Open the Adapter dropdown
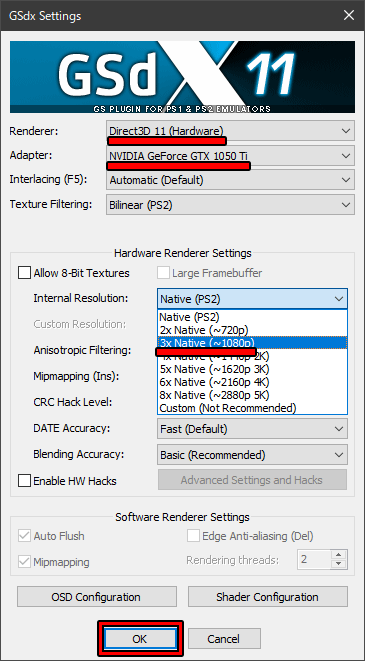 click(230, 156)
